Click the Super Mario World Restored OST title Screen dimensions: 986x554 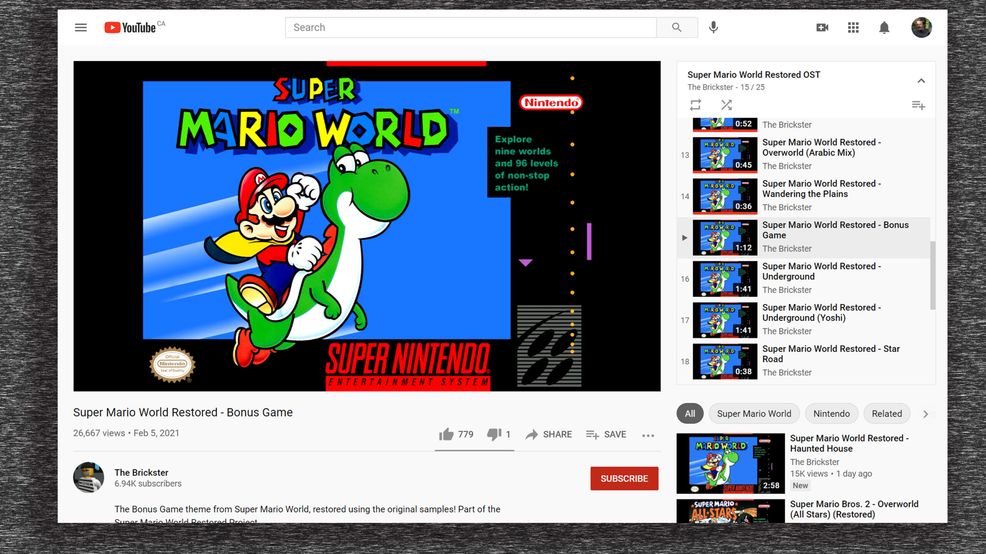753,74
